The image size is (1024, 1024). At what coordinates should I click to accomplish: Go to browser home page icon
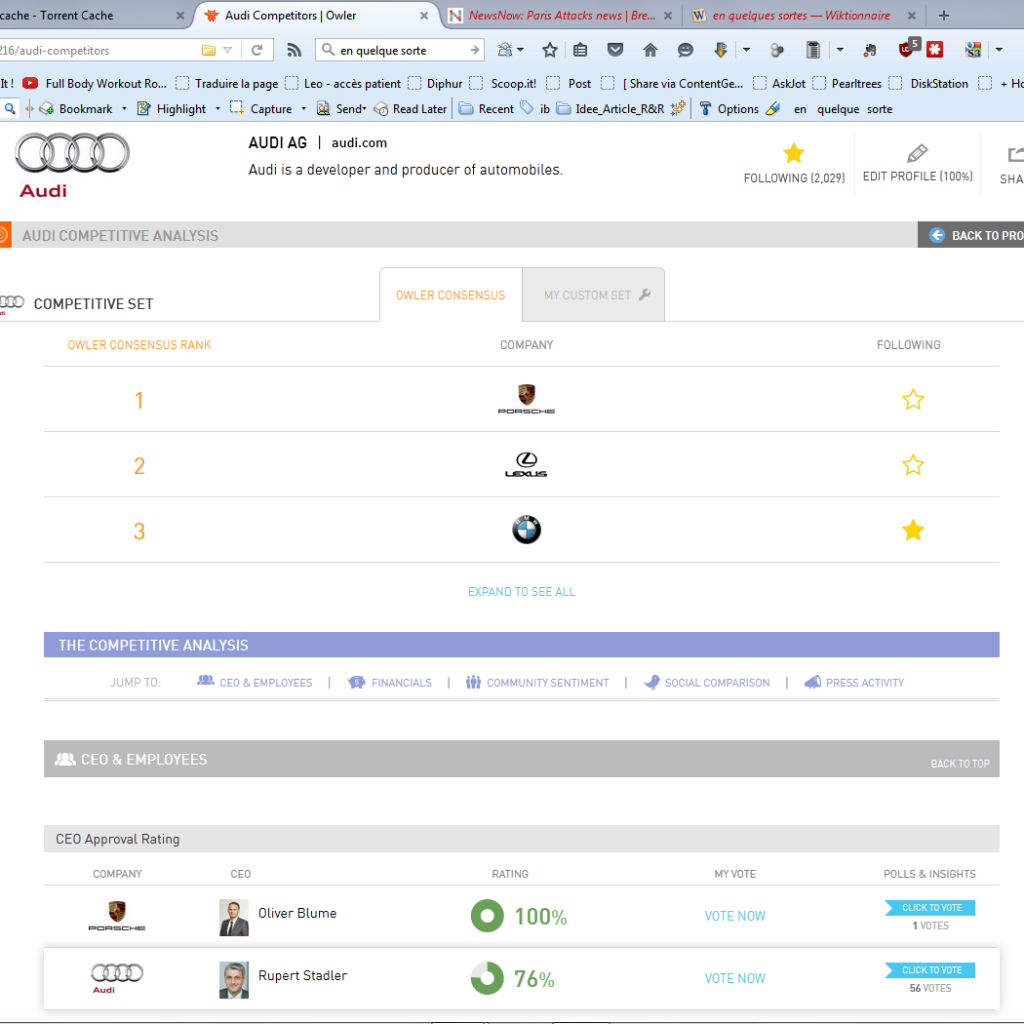(650, 50)
